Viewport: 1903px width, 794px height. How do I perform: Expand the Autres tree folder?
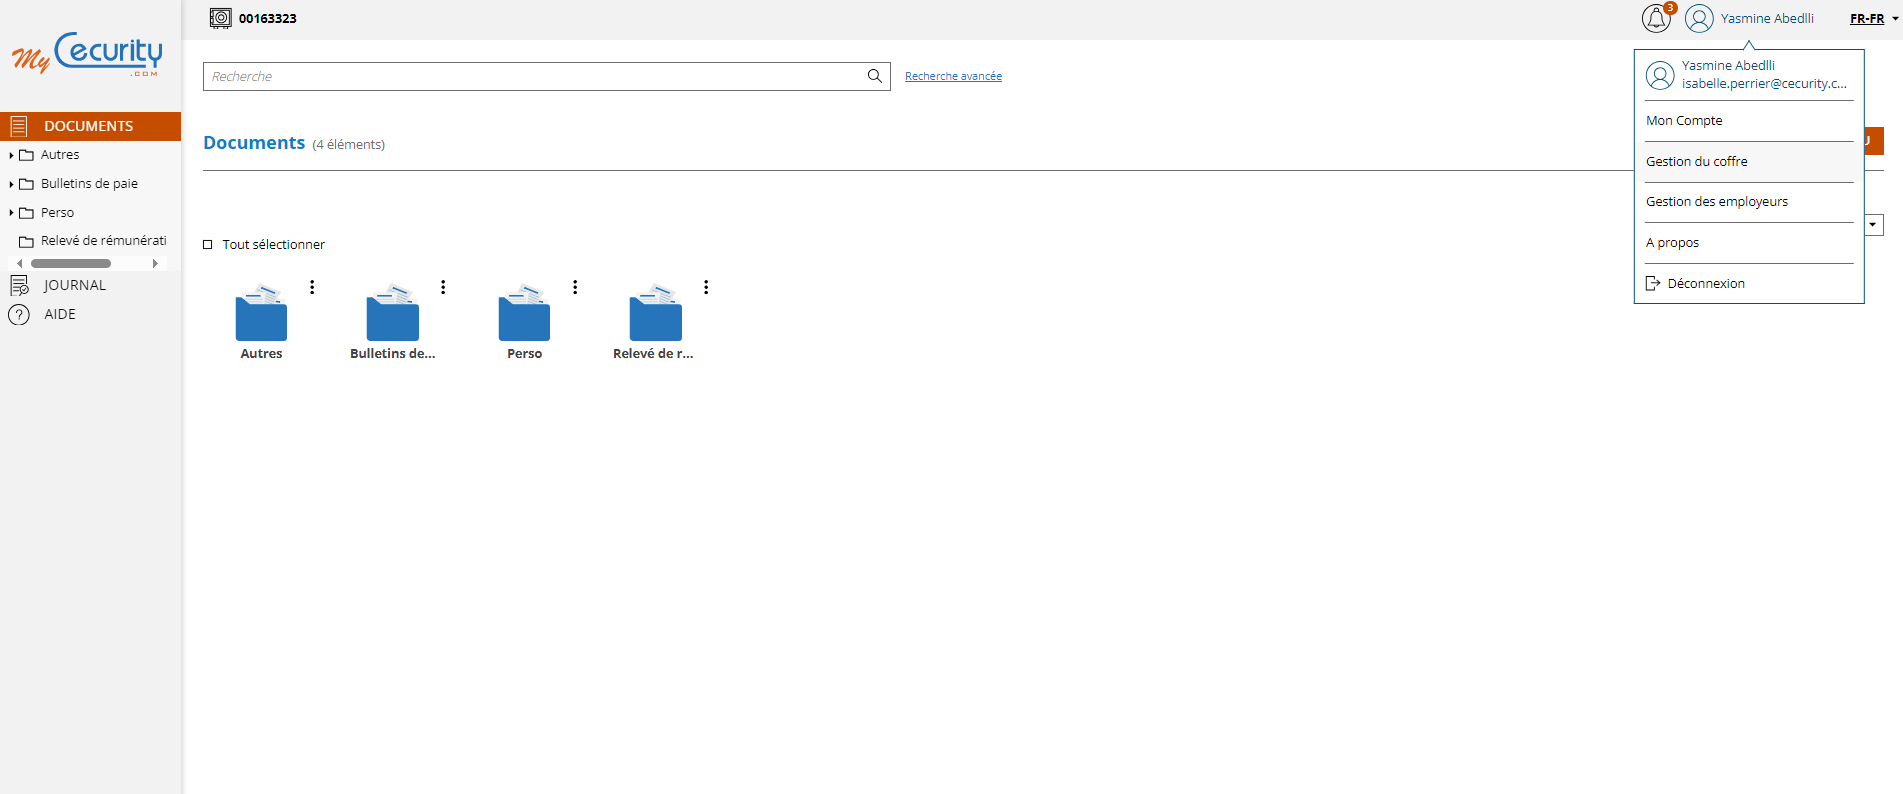(11, 155)
